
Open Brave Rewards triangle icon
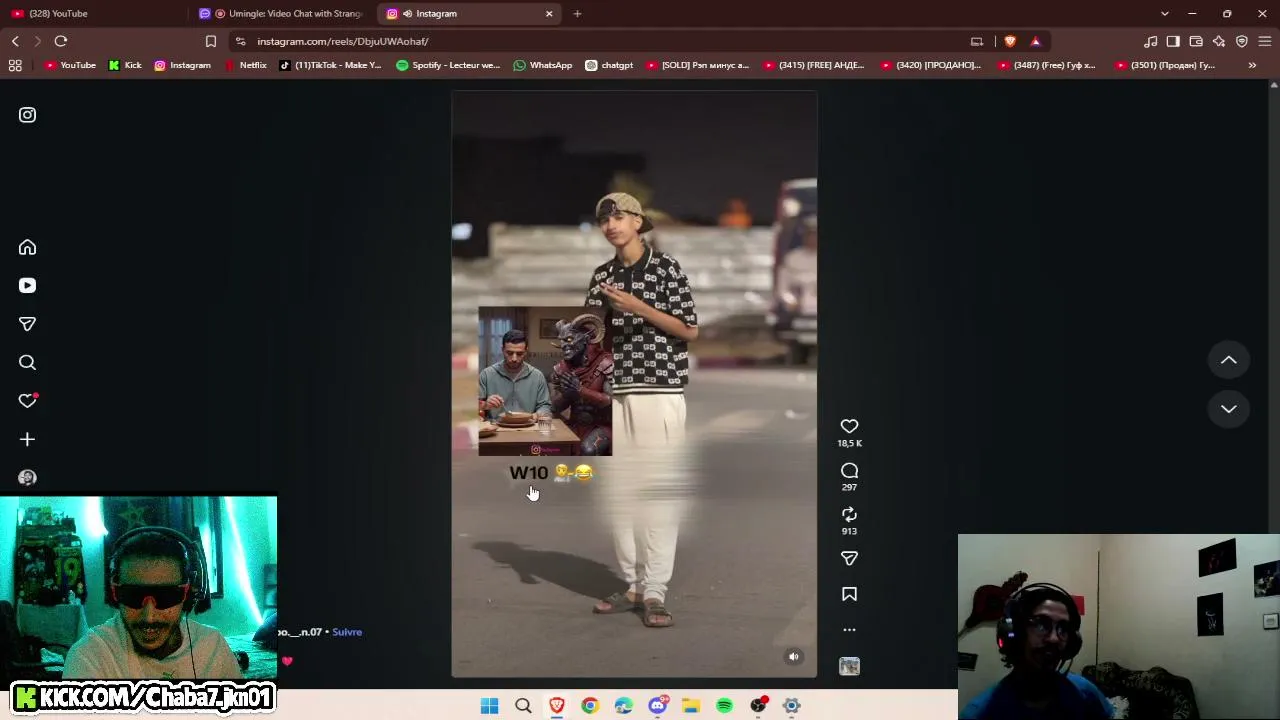(x=1035, y=41)
